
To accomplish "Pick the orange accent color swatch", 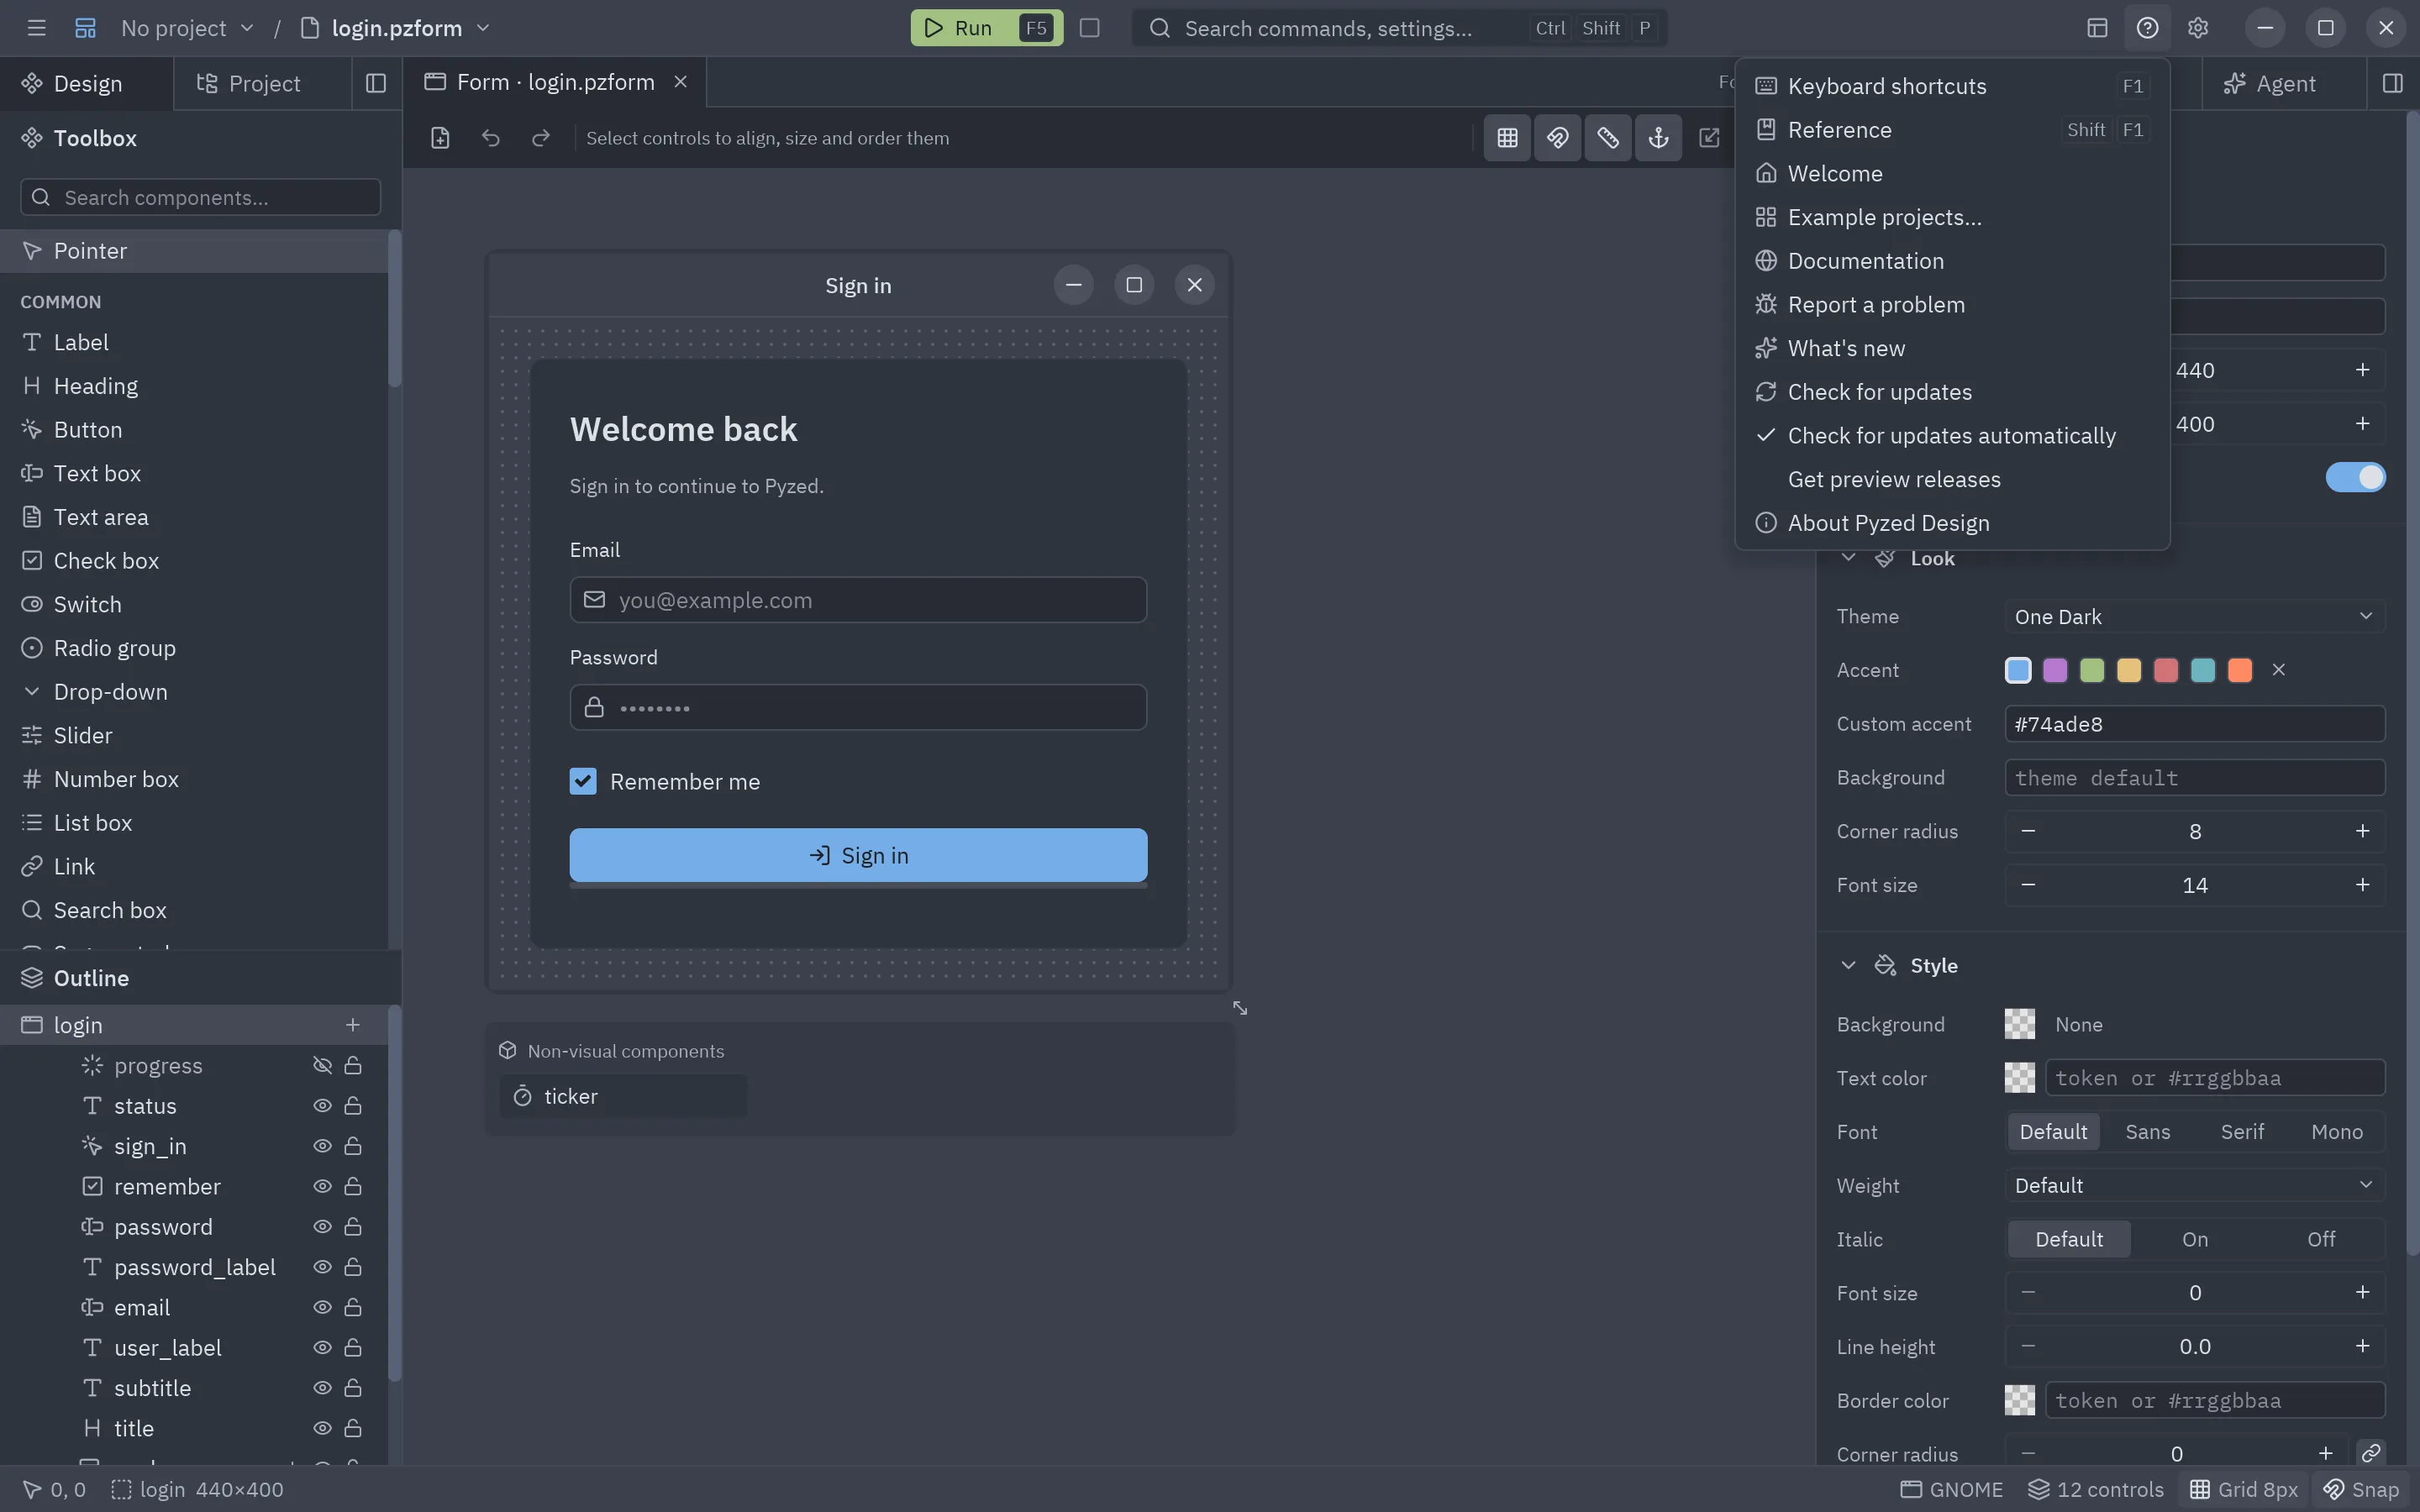I will [x=2240, y=670].
